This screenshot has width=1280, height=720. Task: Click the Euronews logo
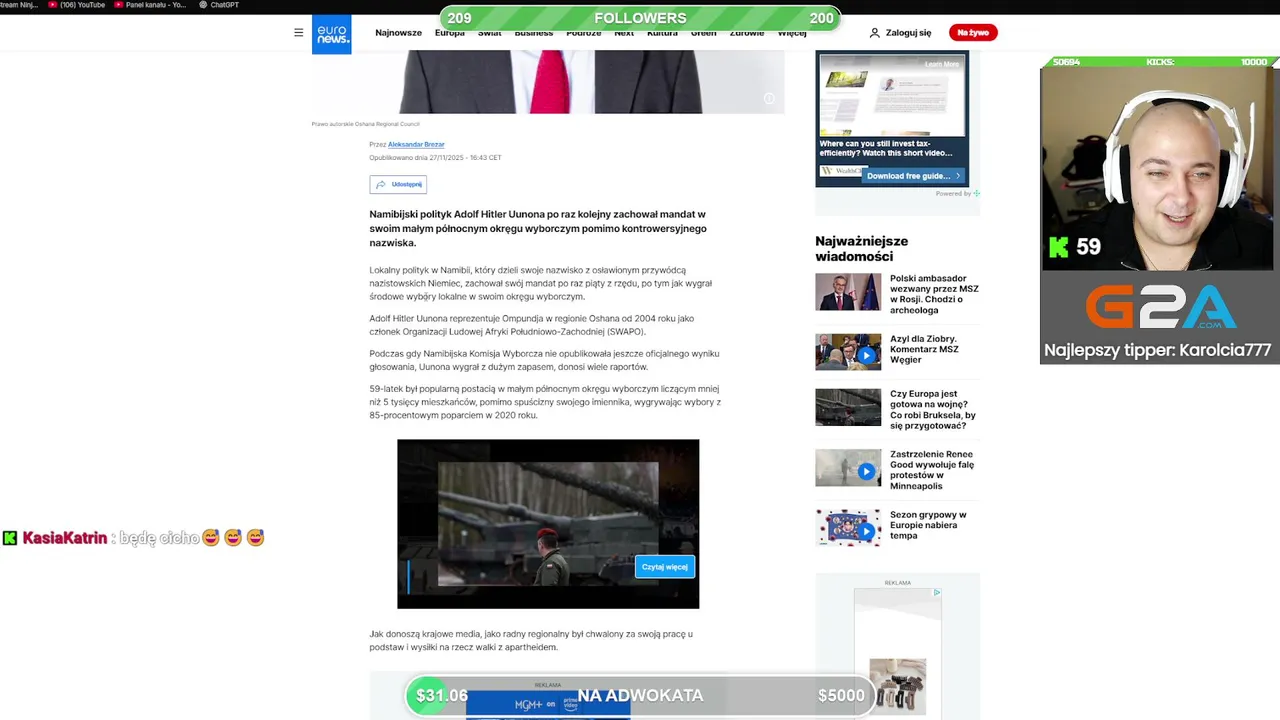click(331, 35)
